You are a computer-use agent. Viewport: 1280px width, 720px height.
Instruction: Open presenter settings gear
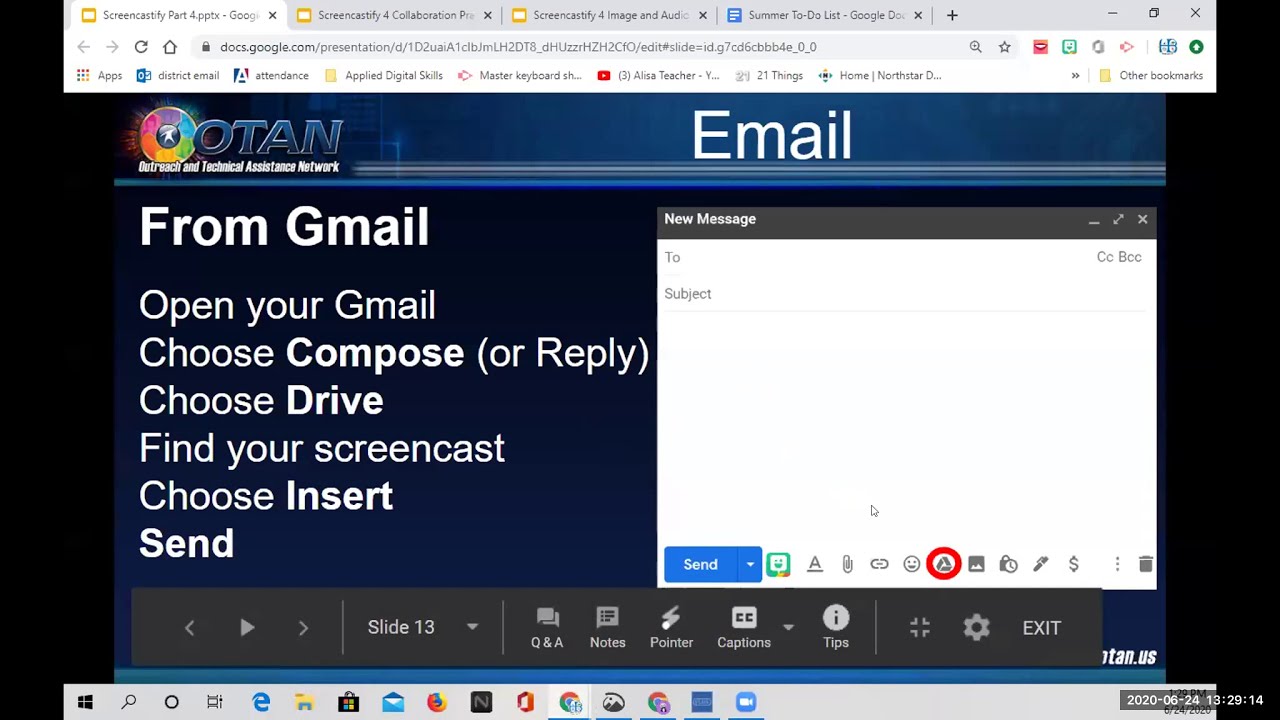(x=976, y=627)
